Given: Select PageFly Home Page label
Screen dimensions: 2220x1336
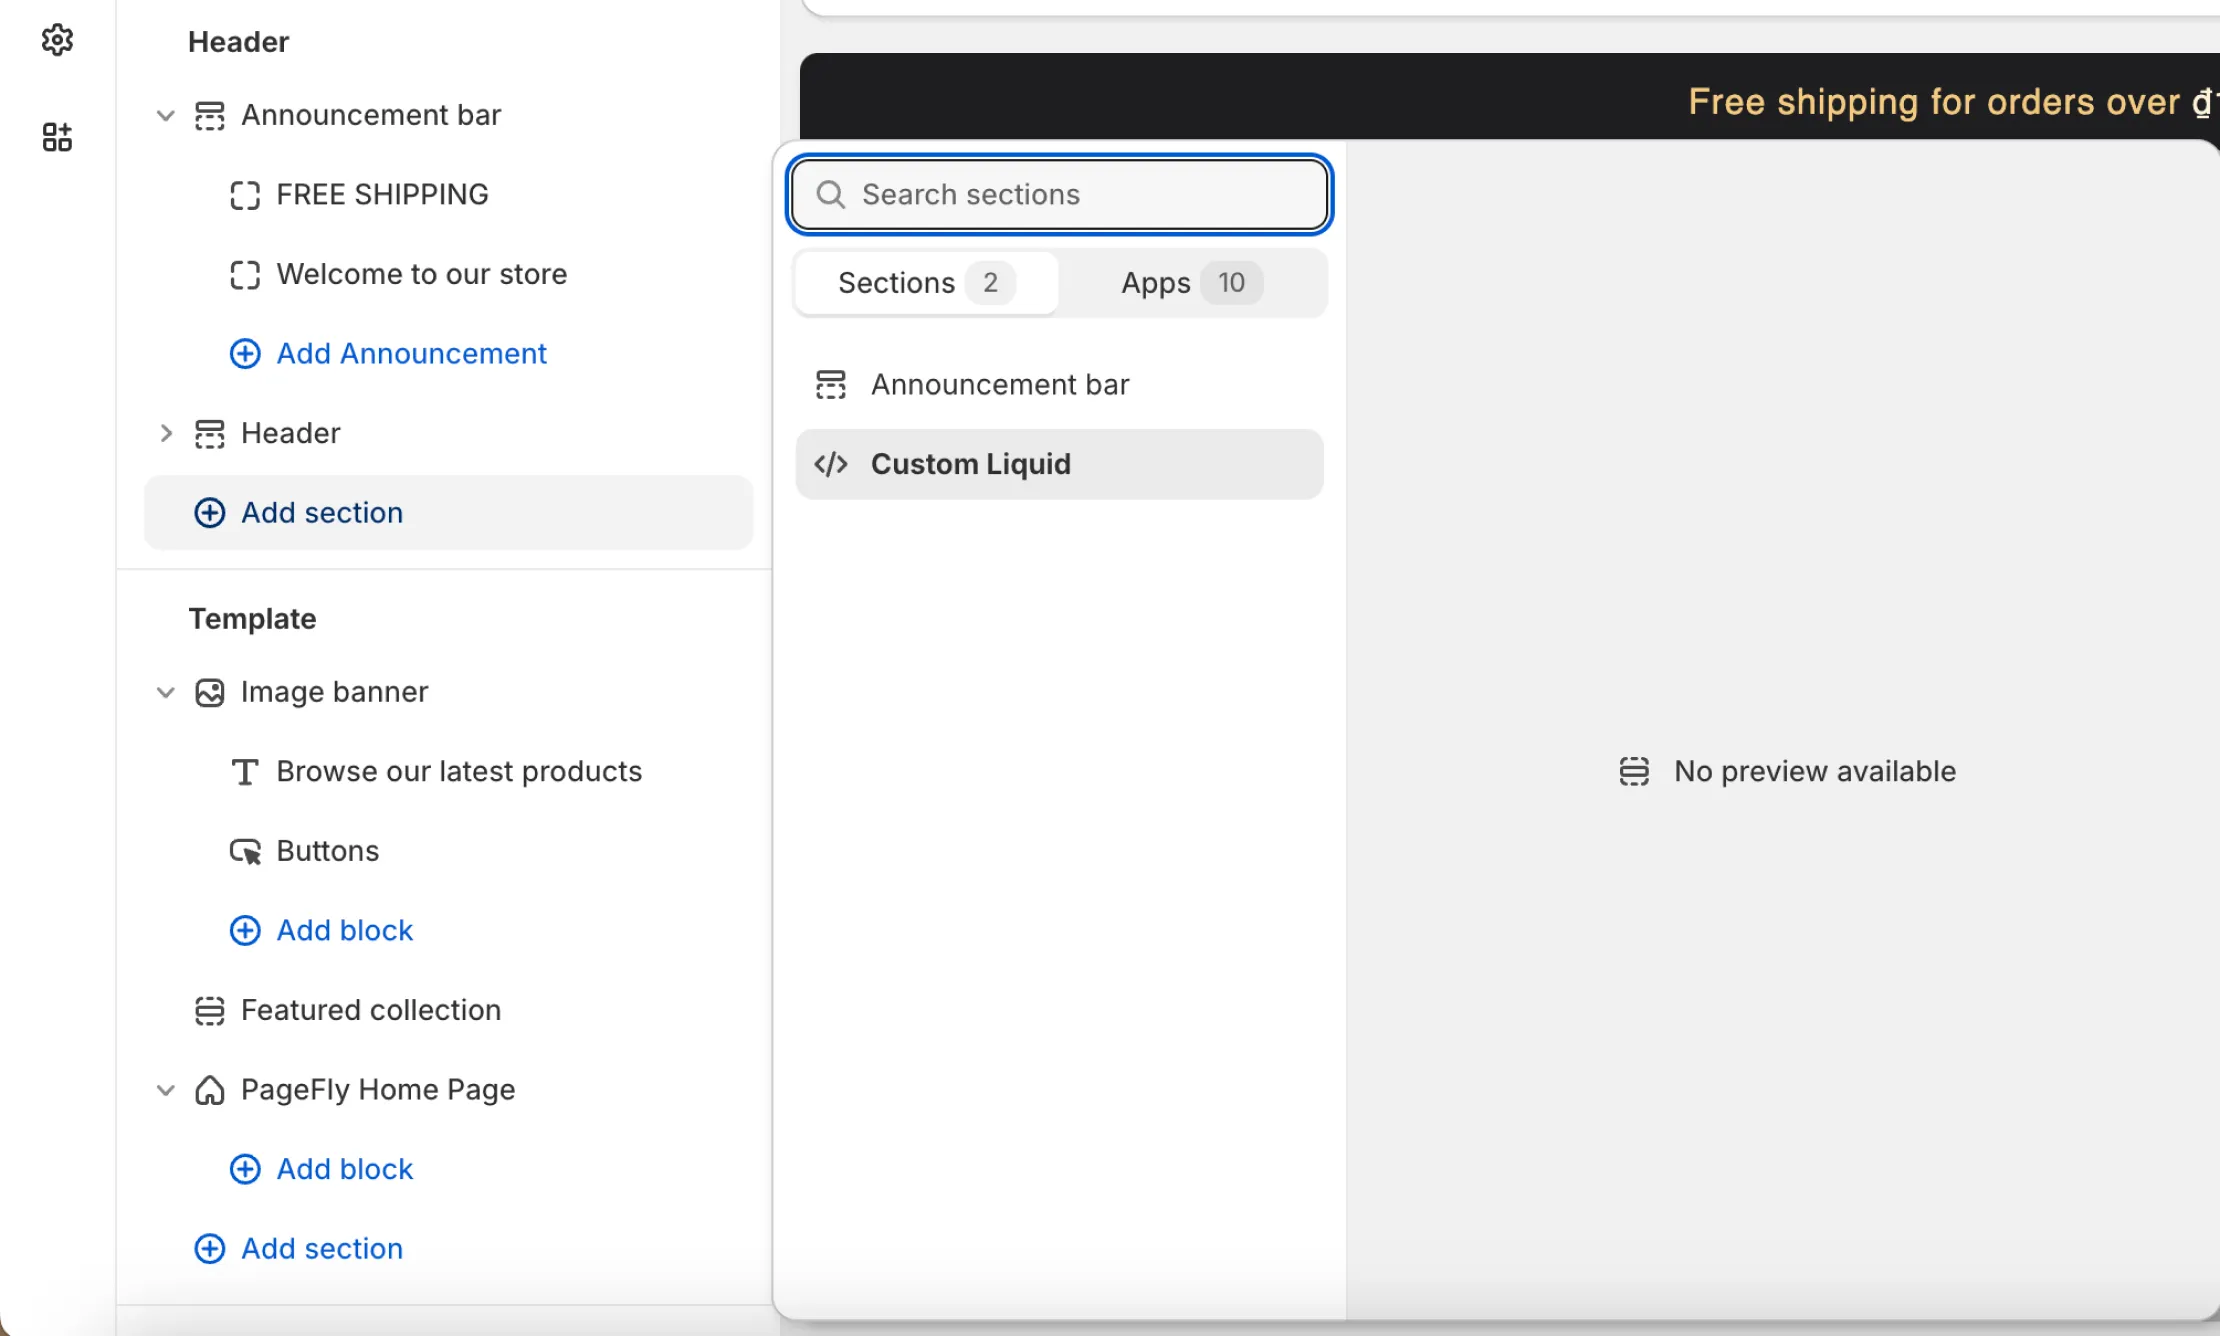Looking at the screenshot, I should 378,1090.
